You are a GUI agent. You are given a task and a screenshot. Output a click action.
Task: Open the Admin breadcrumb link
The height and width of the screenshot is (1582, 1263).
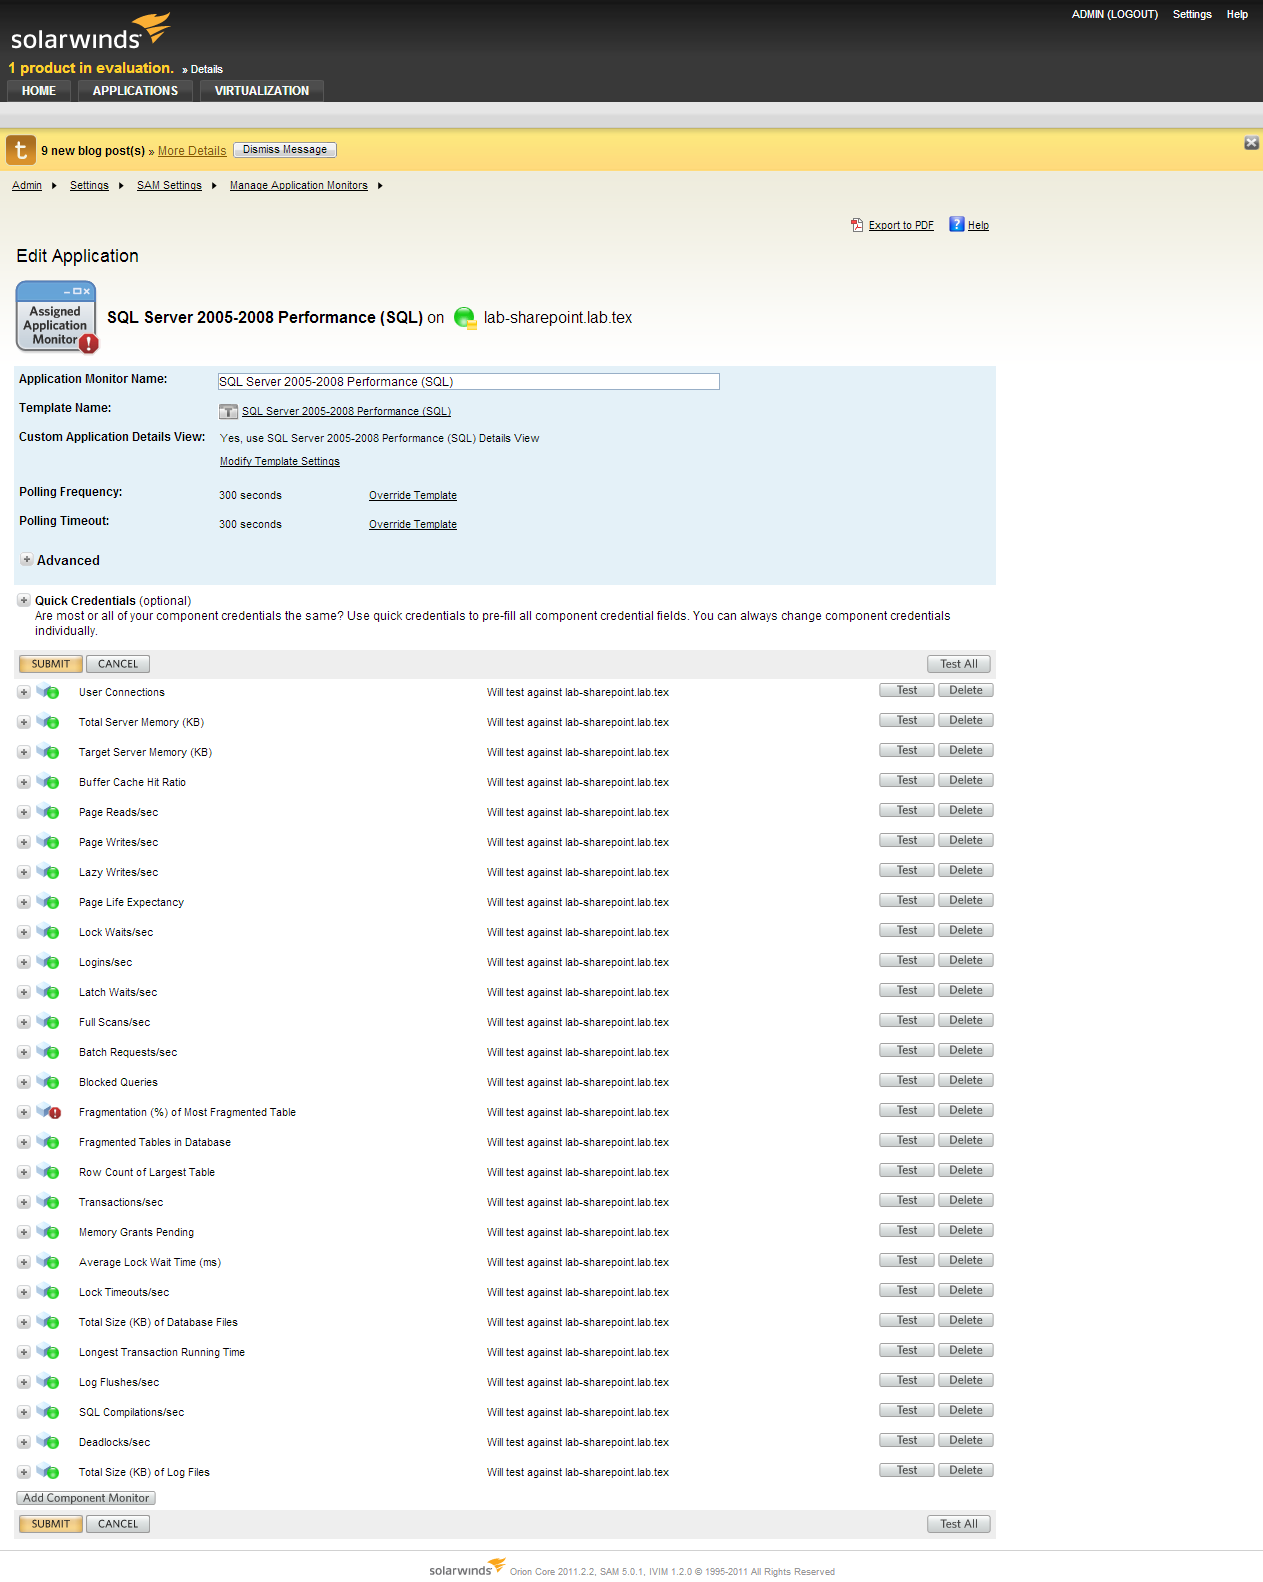coord(27,185)
